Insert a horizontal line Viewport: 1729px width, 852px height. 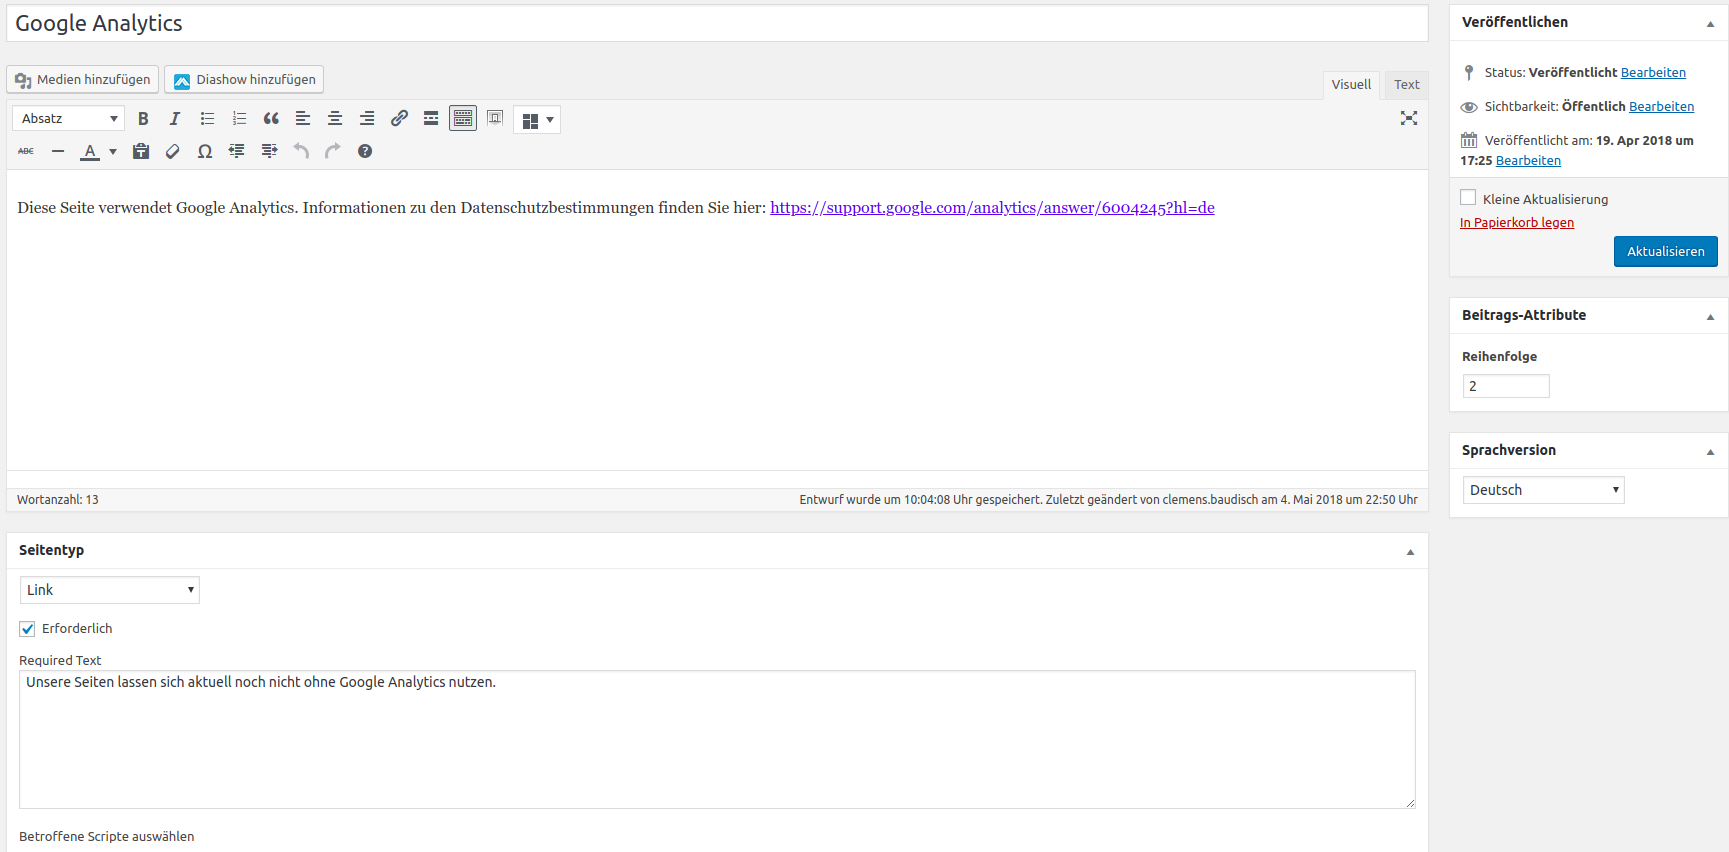58,151
